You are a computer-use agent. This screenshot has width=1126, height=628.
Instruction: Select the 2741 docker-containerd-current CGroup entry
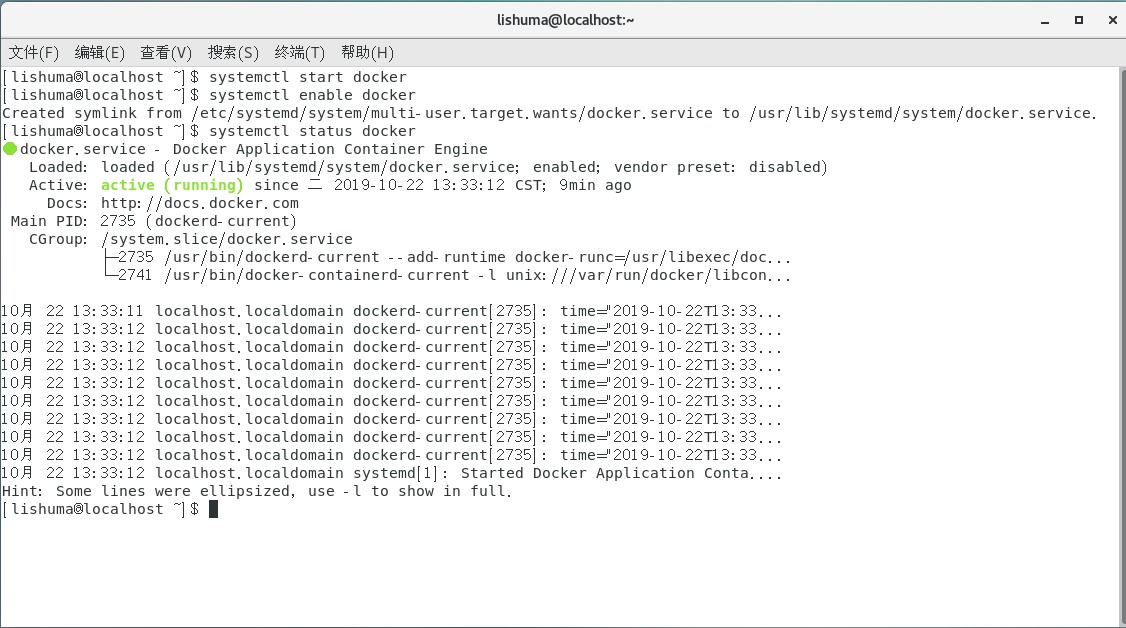[x=450, y=275]
